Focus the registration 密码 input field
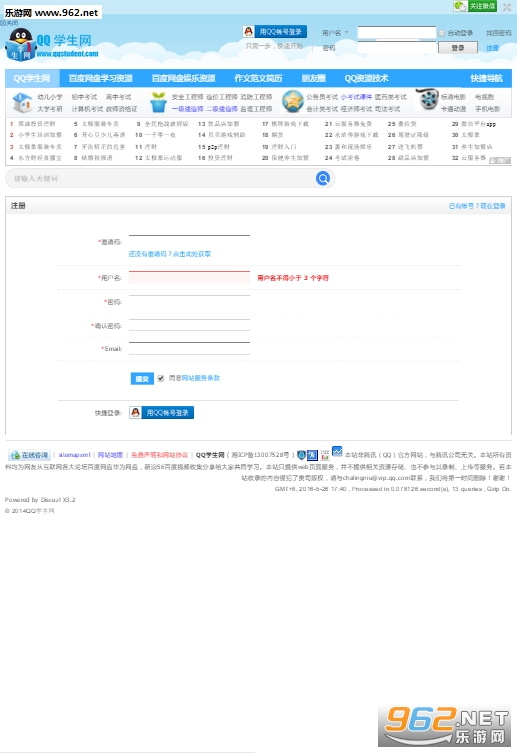Screen dimensions: 517x753 (189, 302)
